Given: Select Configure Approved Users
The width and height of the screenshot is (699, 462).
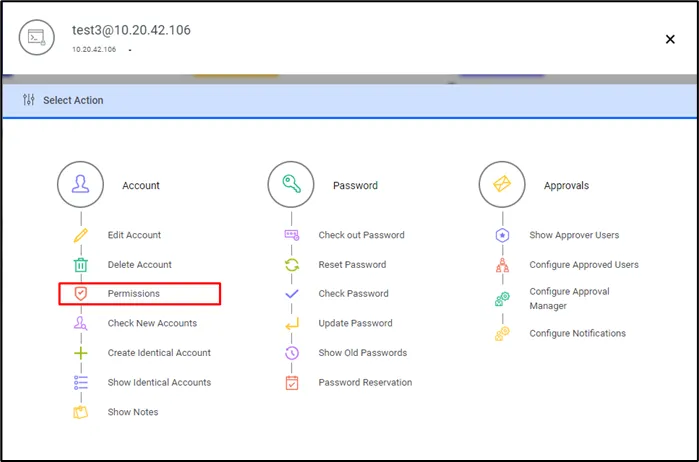Looking at the screenshot, I should pos(584,264).
